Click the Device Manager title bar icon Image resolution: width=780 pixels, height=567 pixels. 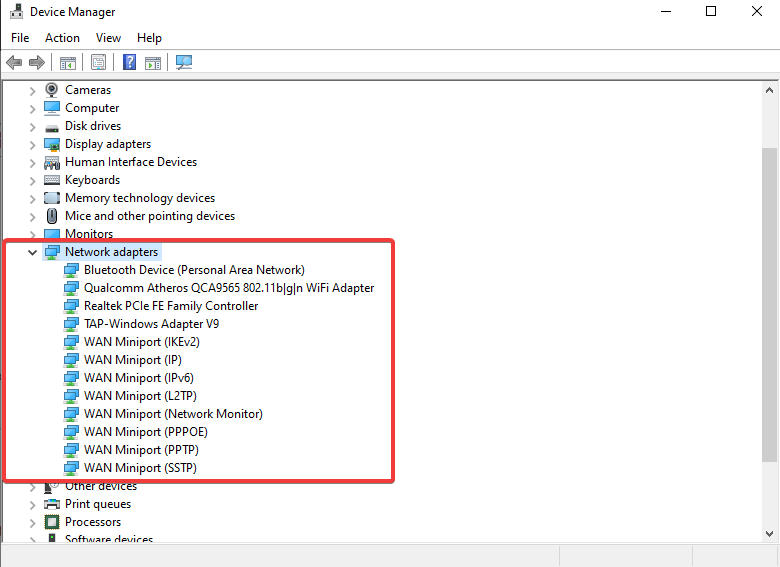16,11
